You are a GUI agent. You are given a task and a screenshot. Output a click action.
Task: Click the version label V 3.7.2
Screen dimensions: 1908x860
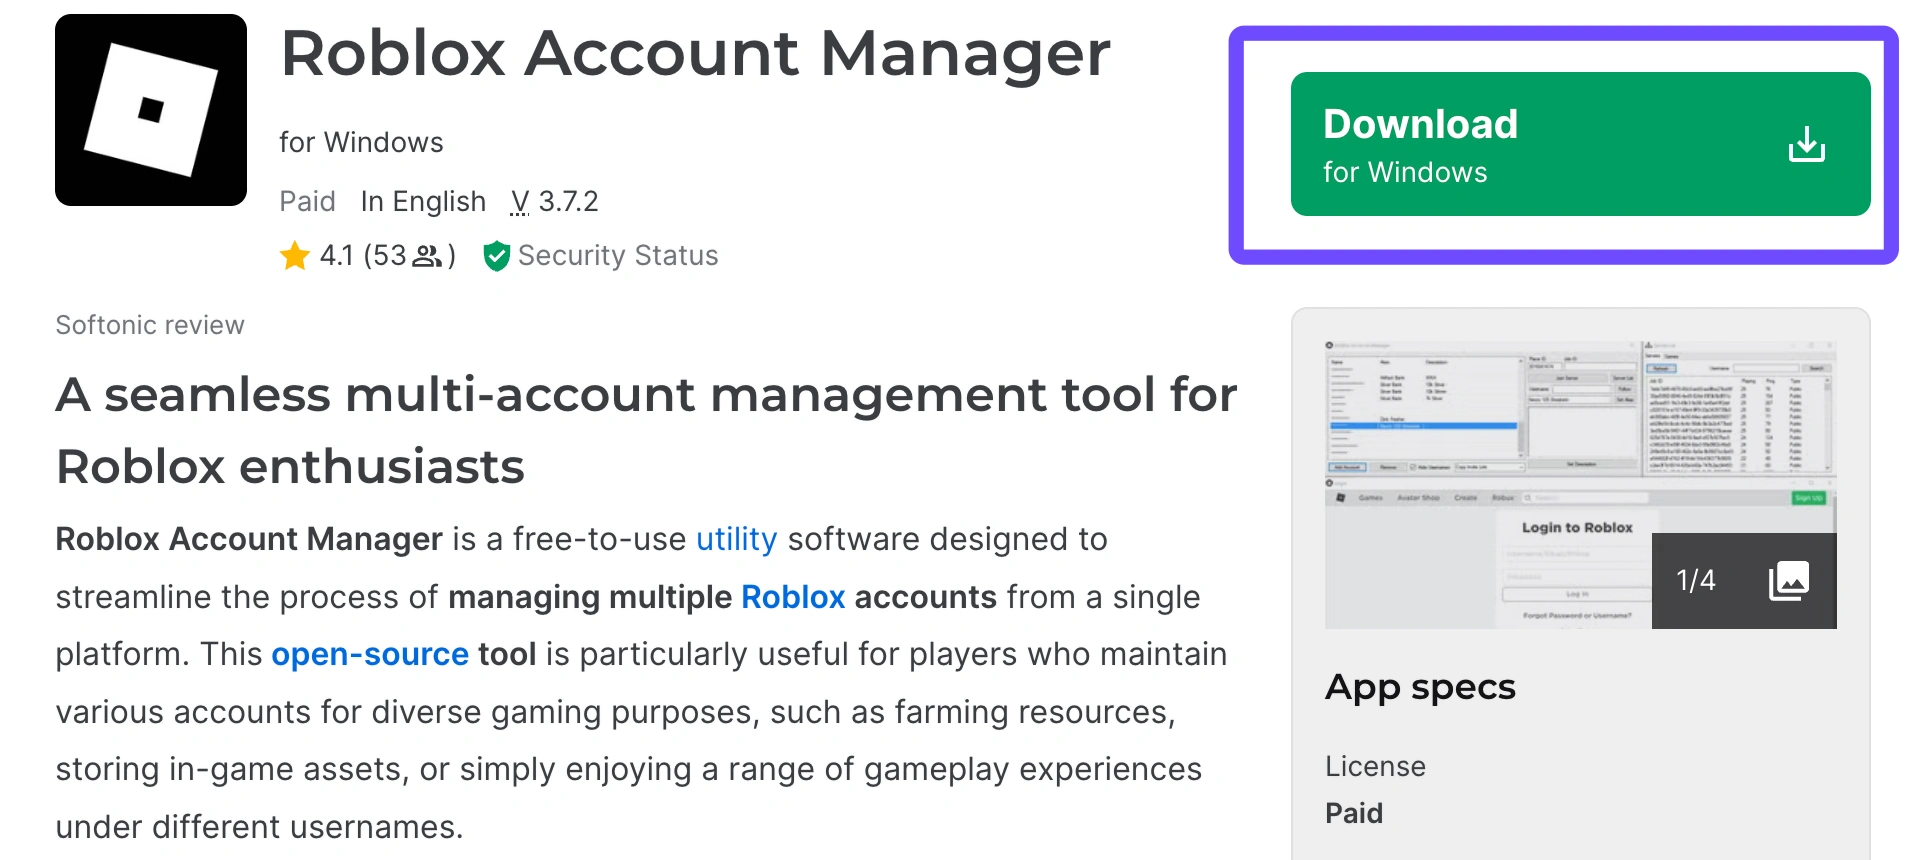[x=554, y=202]
